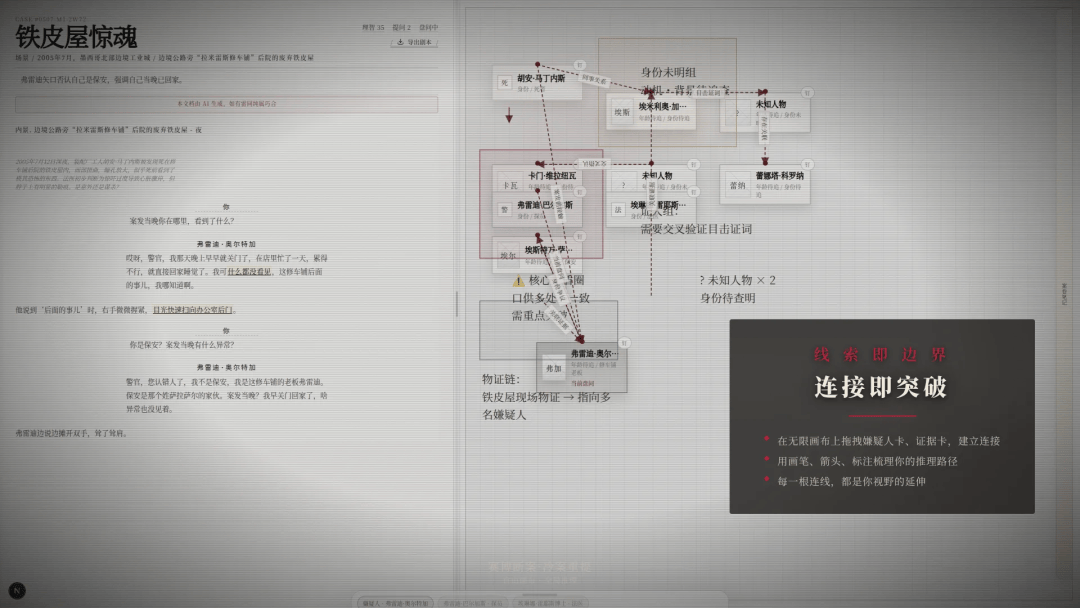1080x608 pixels.
Task: Open the 卡门·维拉纽瓦 card name
Action: pyautogui.click(x=552, y=176)
